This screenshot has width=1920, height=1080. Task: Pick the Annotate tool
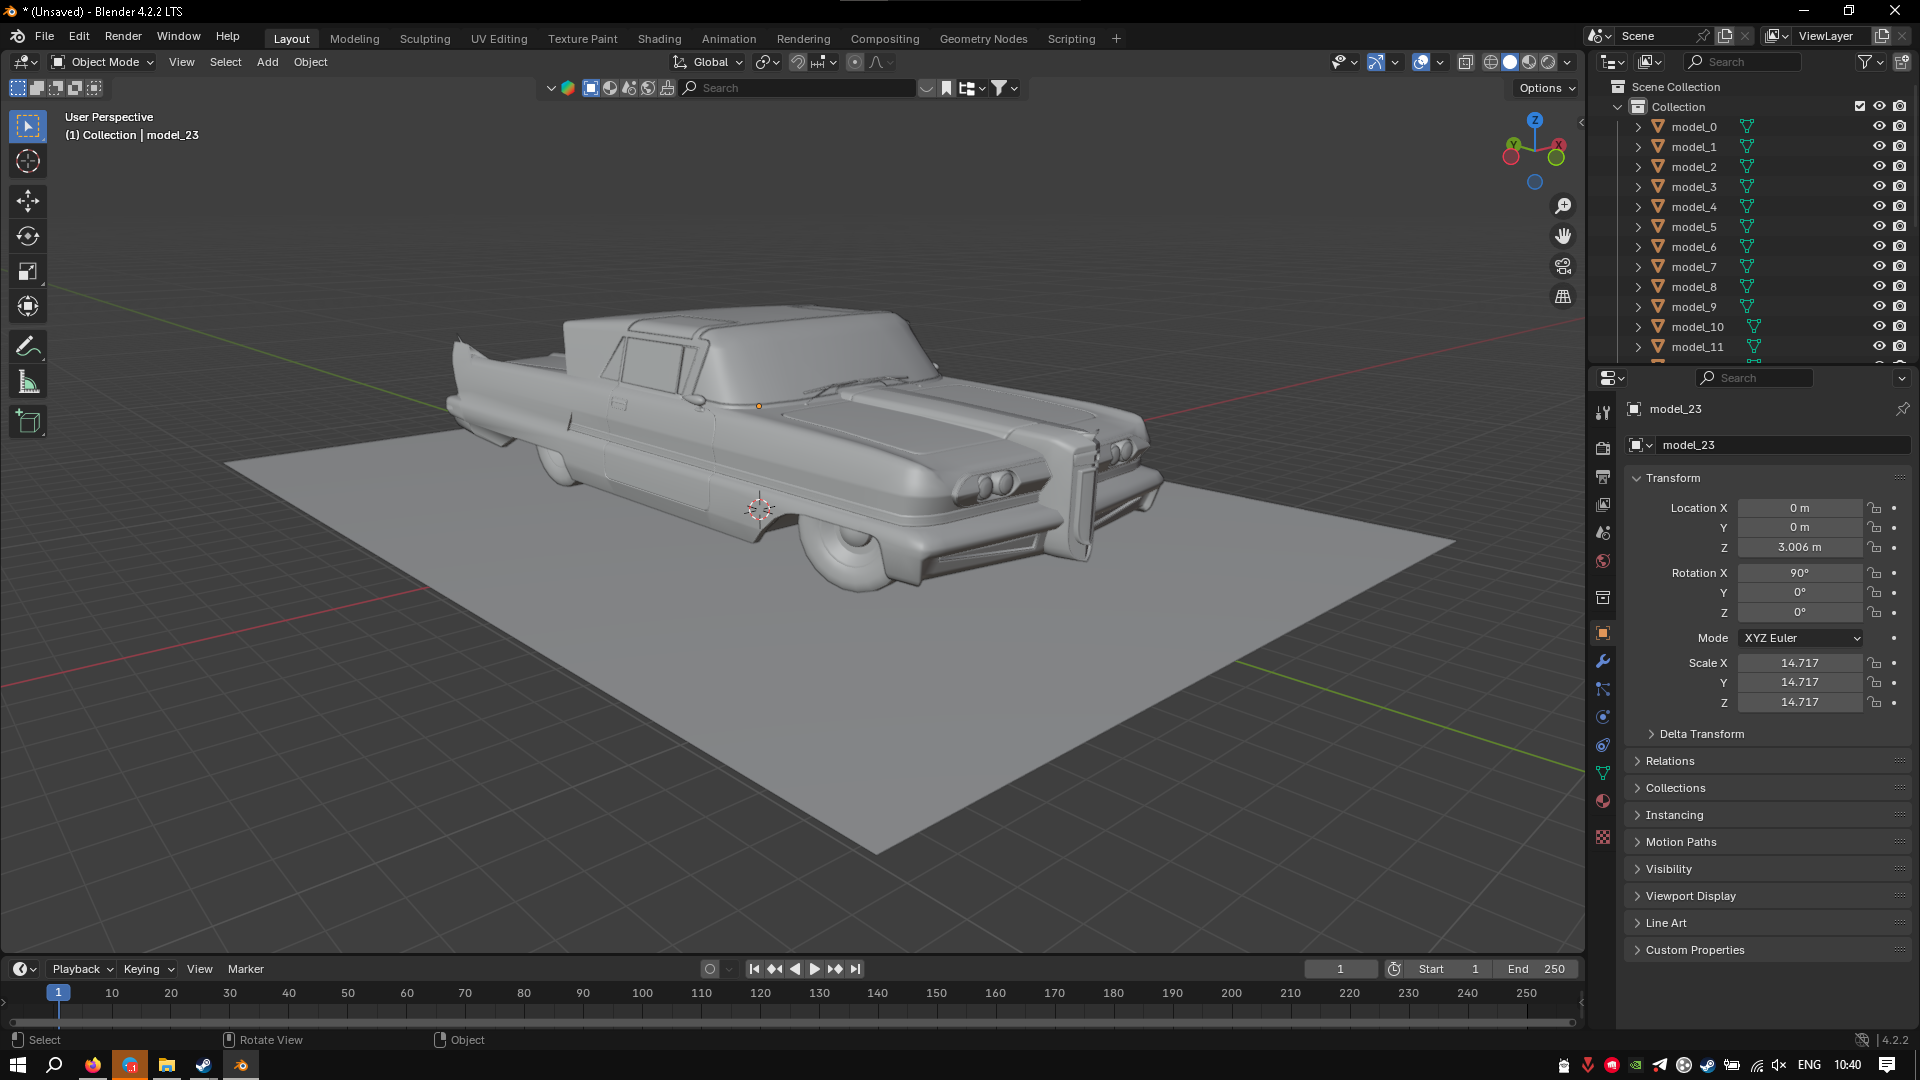point(28,347)
